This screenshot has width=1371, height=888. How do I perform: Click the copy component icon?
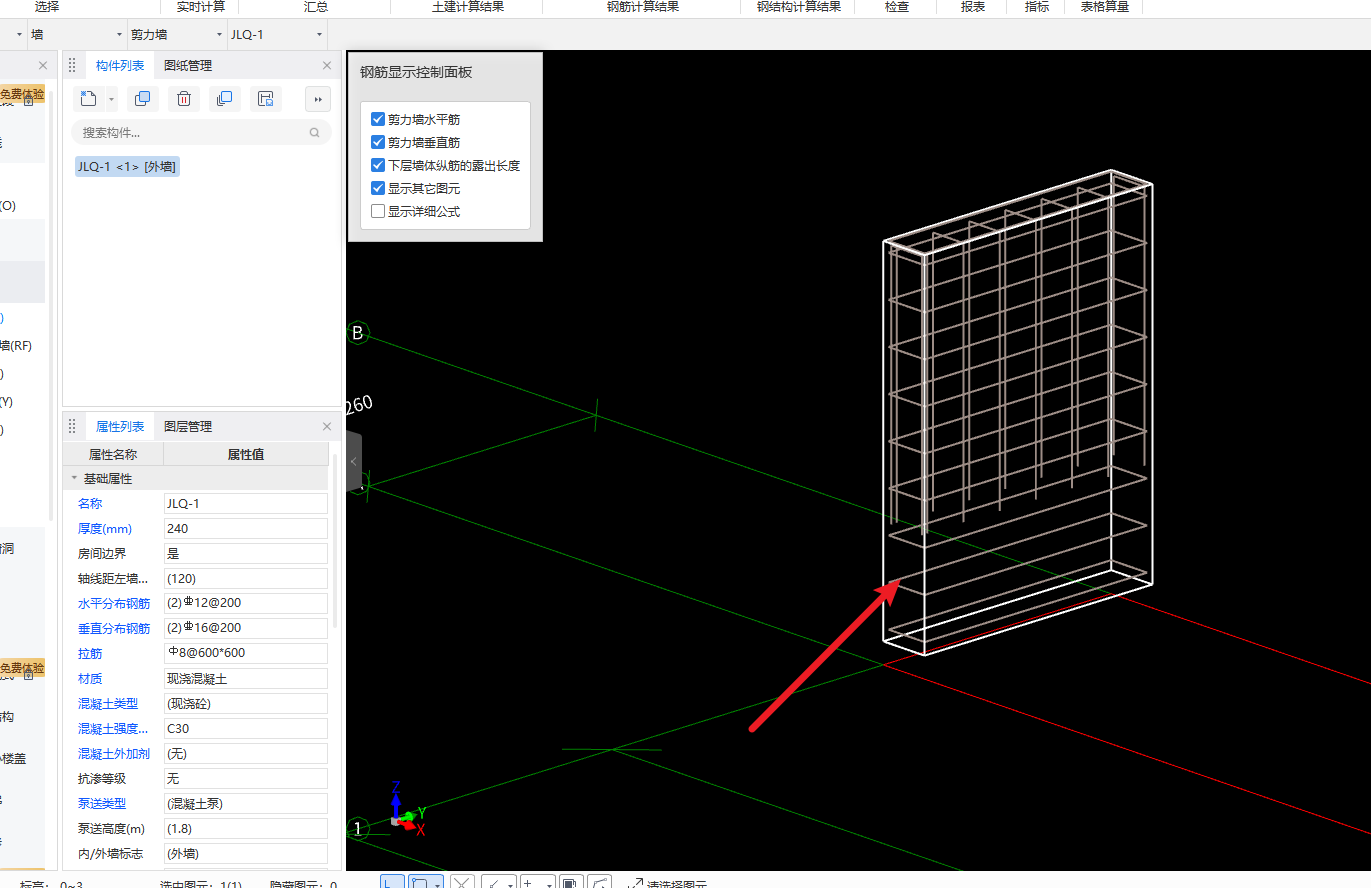pyautogui.click(x=143, y=98)
